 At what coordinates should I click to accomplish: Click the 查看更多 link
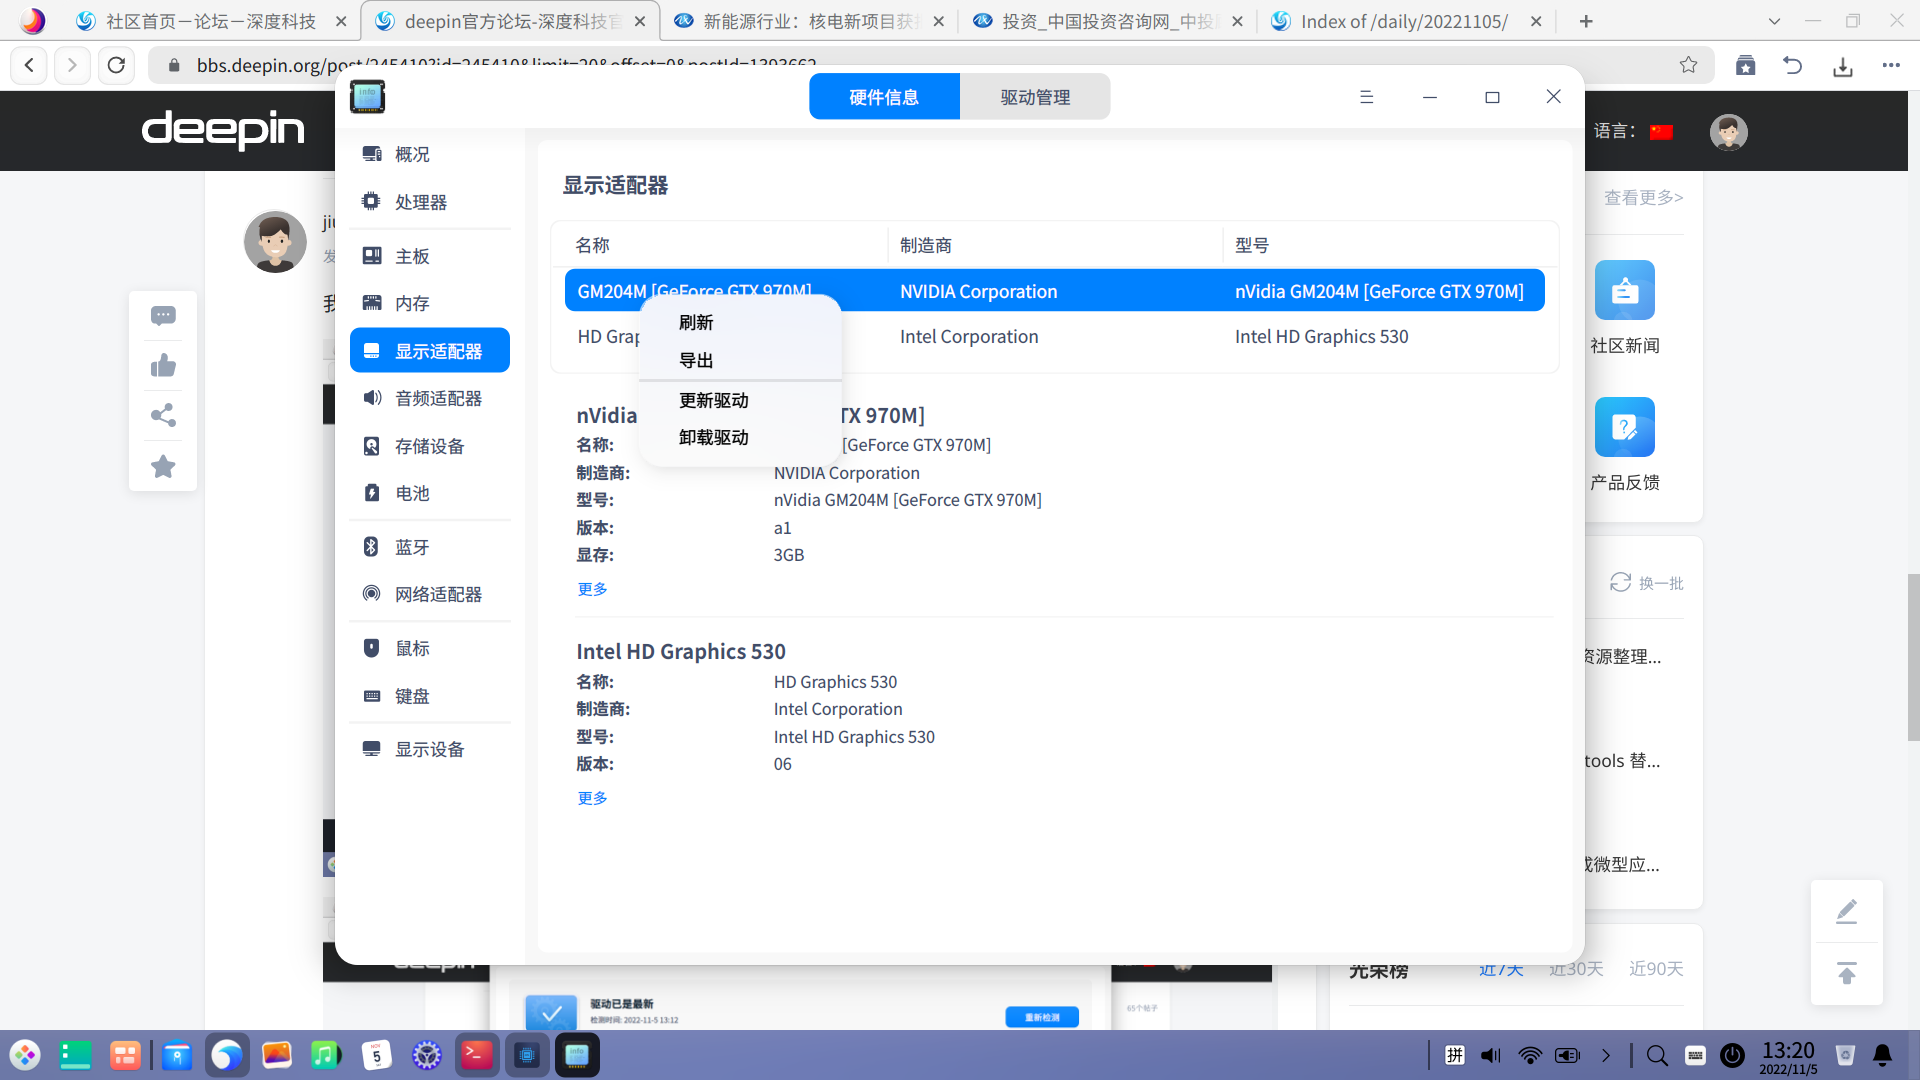[x=1643, y=198]
